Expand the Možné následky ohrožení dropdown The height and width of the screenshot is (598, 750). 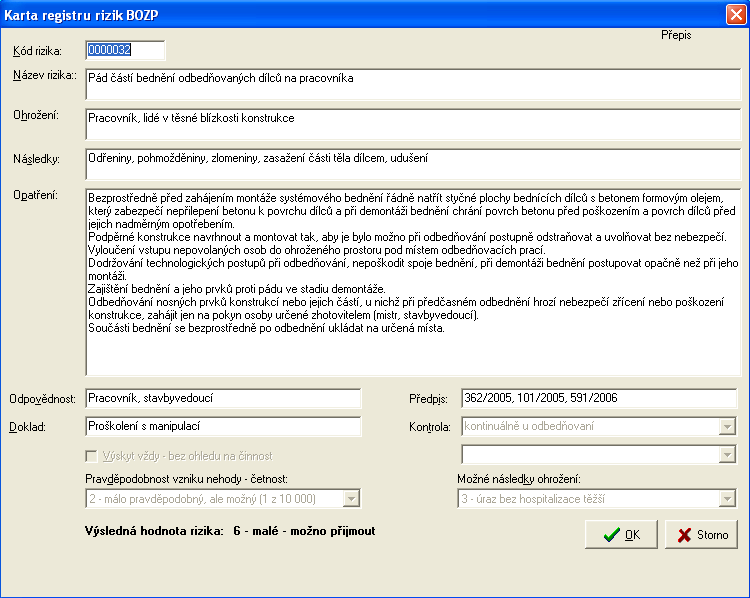point(727,499)
